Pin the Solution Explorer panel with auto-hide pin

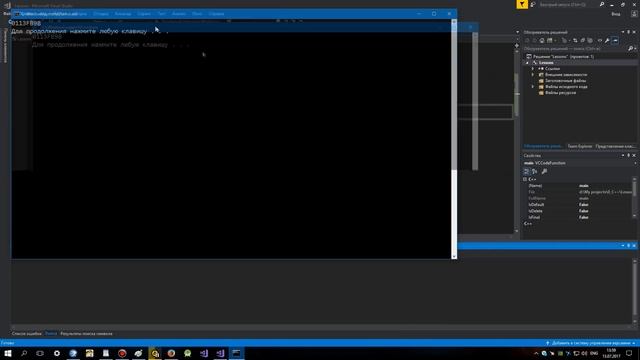point(629,32)
